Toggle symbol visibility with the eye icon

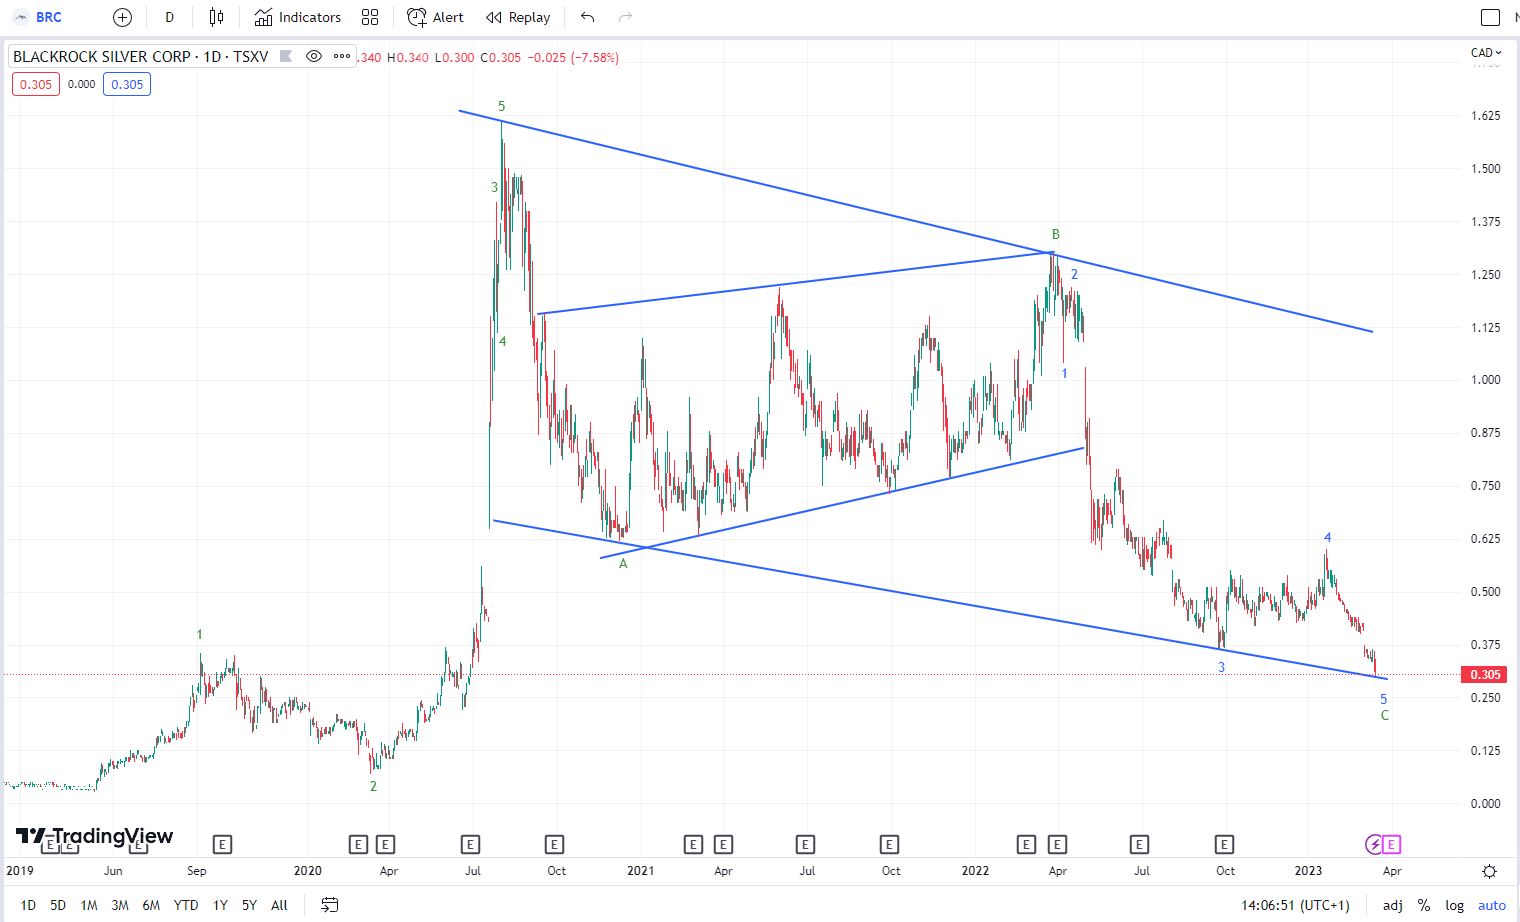(x=314, y=56)
